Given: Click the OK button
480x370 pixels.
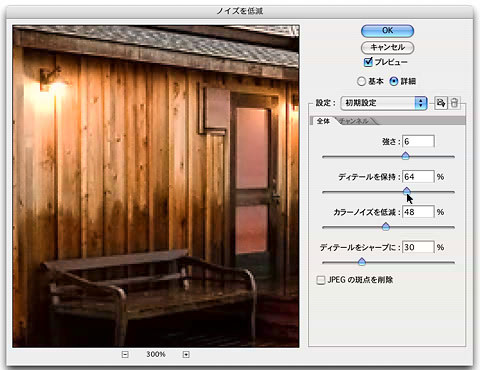Looking at the screenshot, I should [387, 31].
